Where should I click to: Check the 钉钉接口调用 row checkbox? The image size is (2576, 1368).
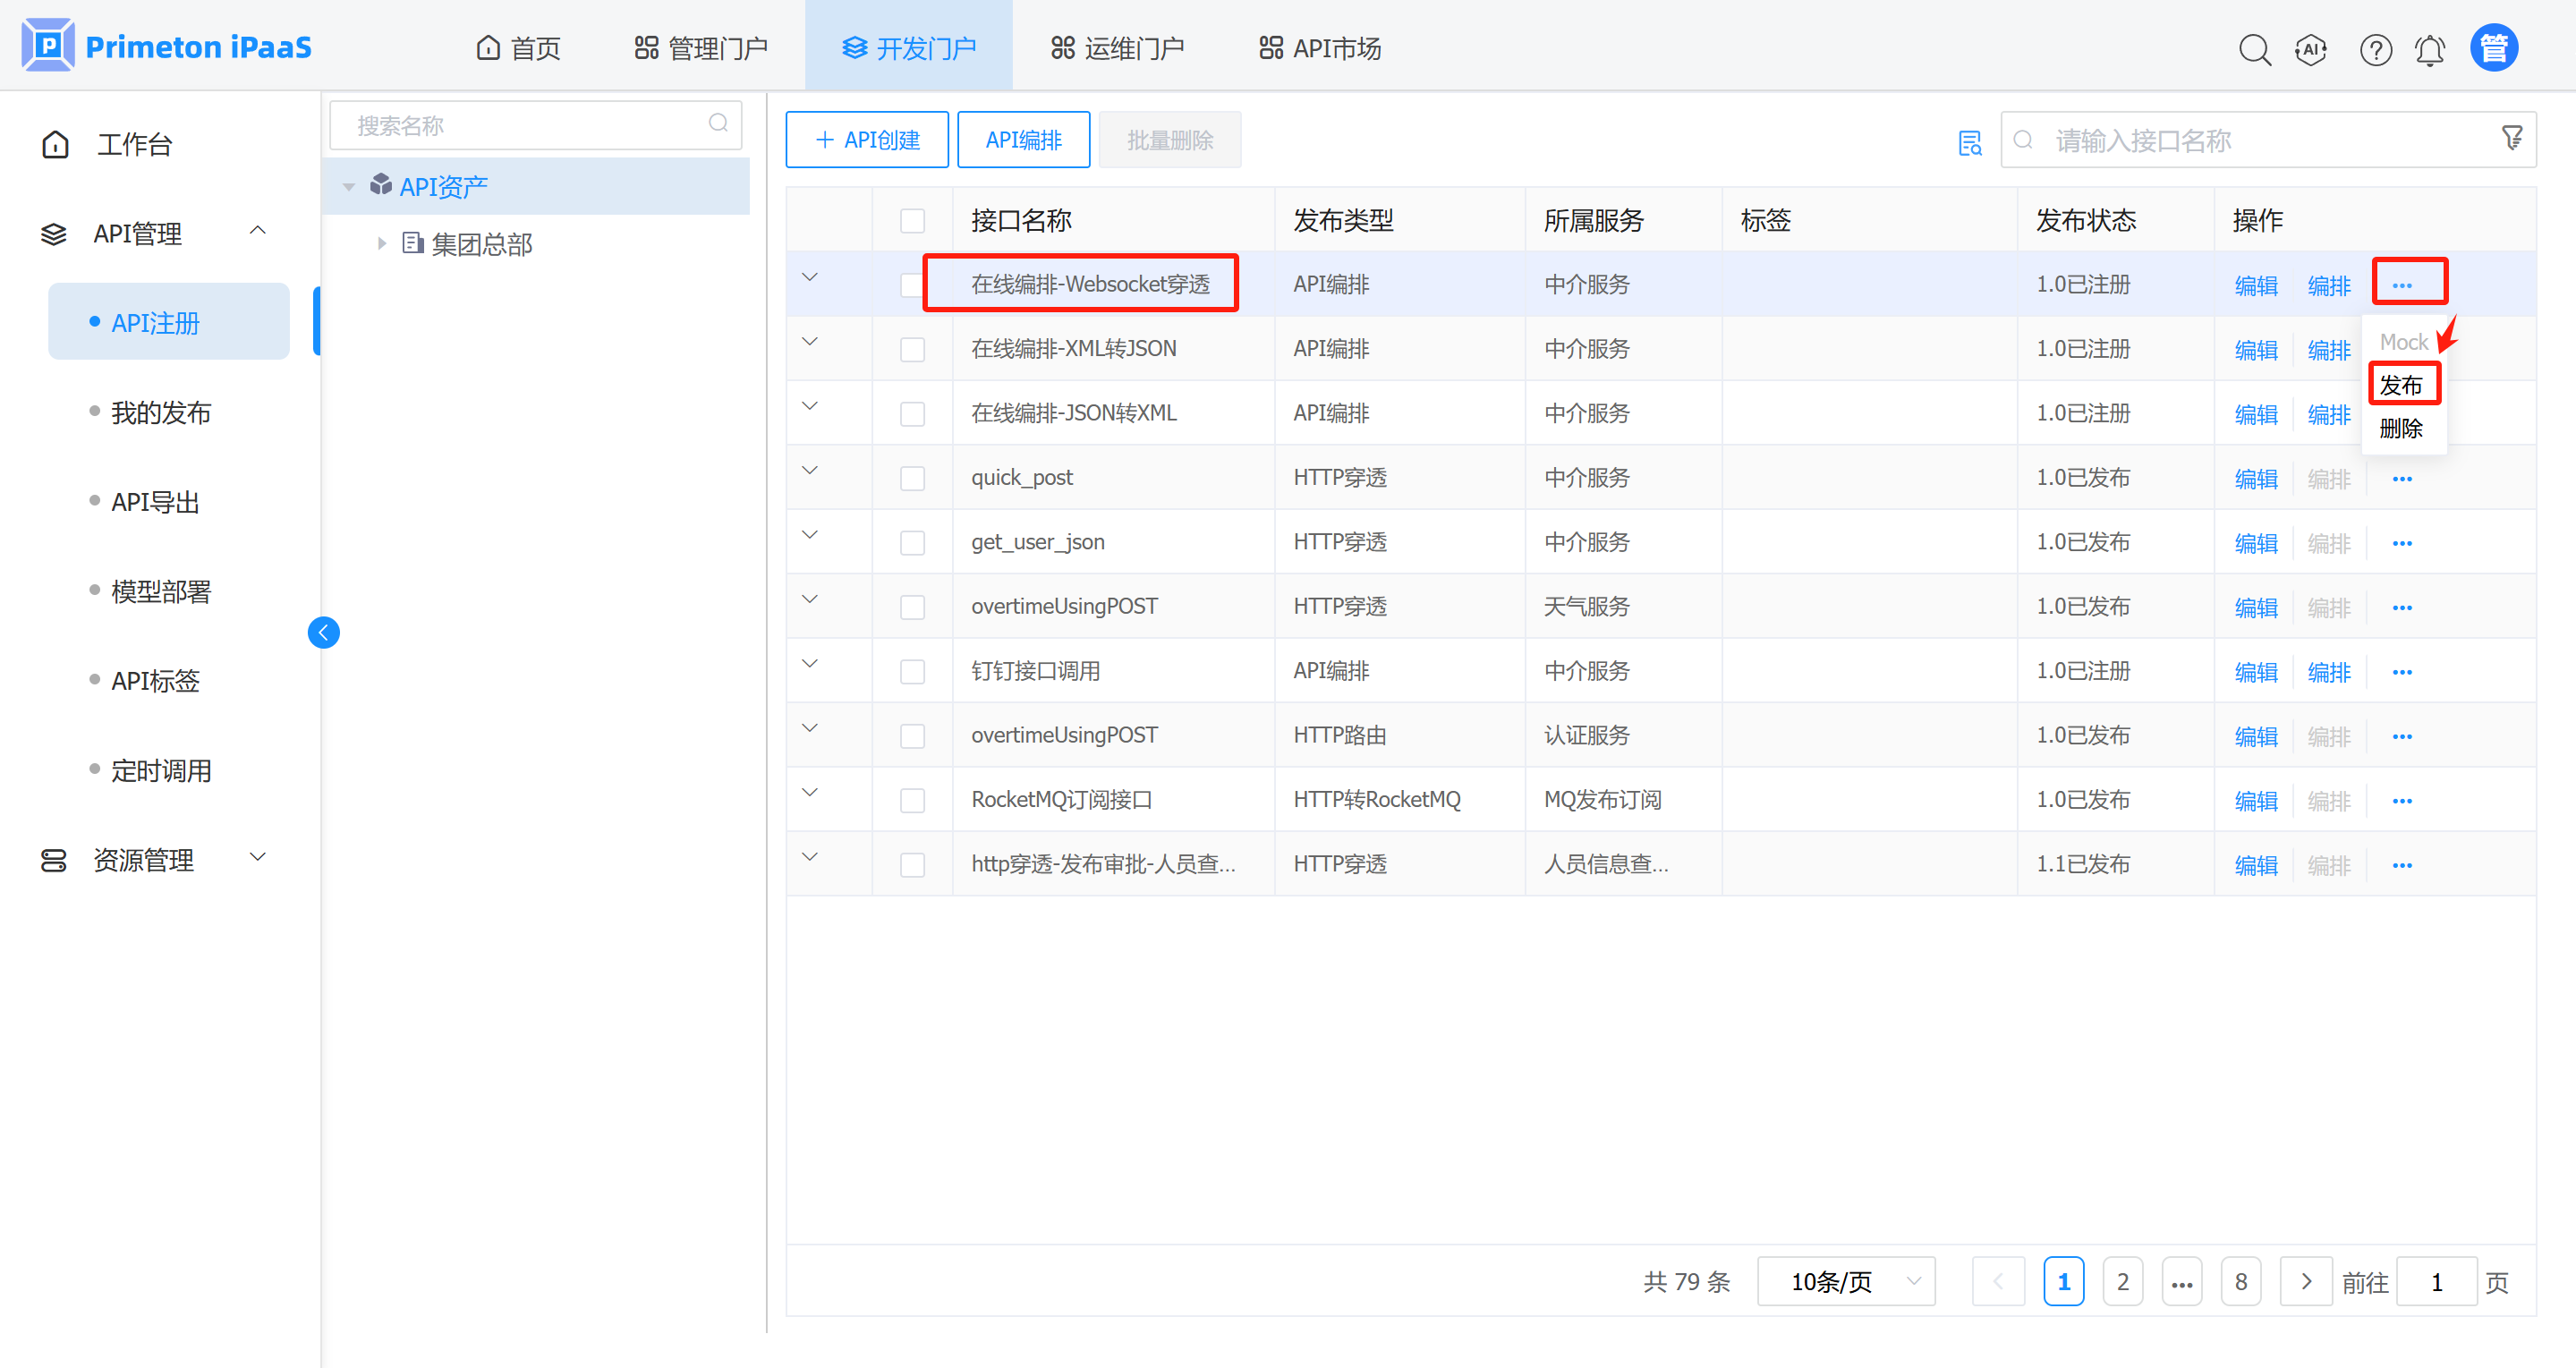coord(912,672)
